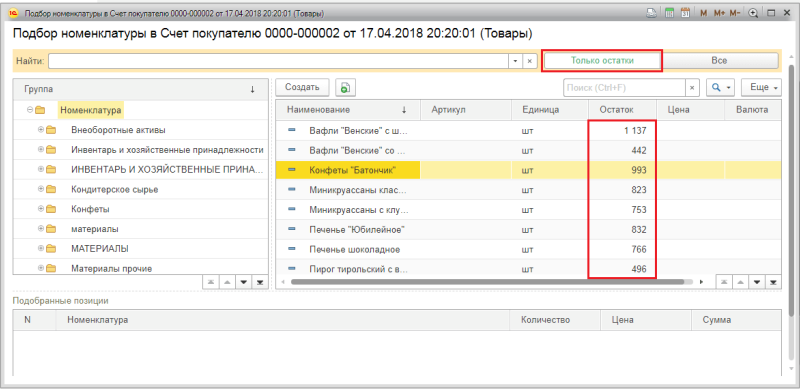Clear the Поиск (Ctrl+F) field with X
The width and height of the screenshot is (800, 389).
click(692, 88)
